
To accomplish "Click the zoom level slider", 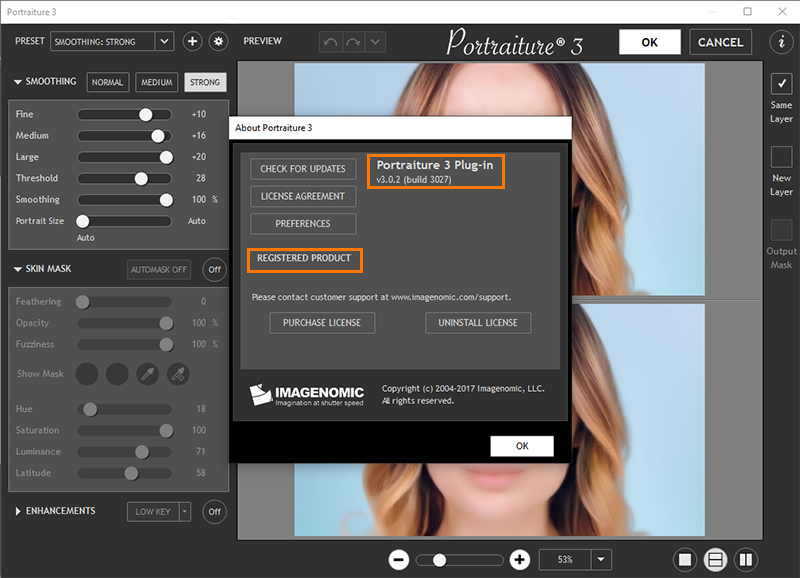I will coord(460,560).
